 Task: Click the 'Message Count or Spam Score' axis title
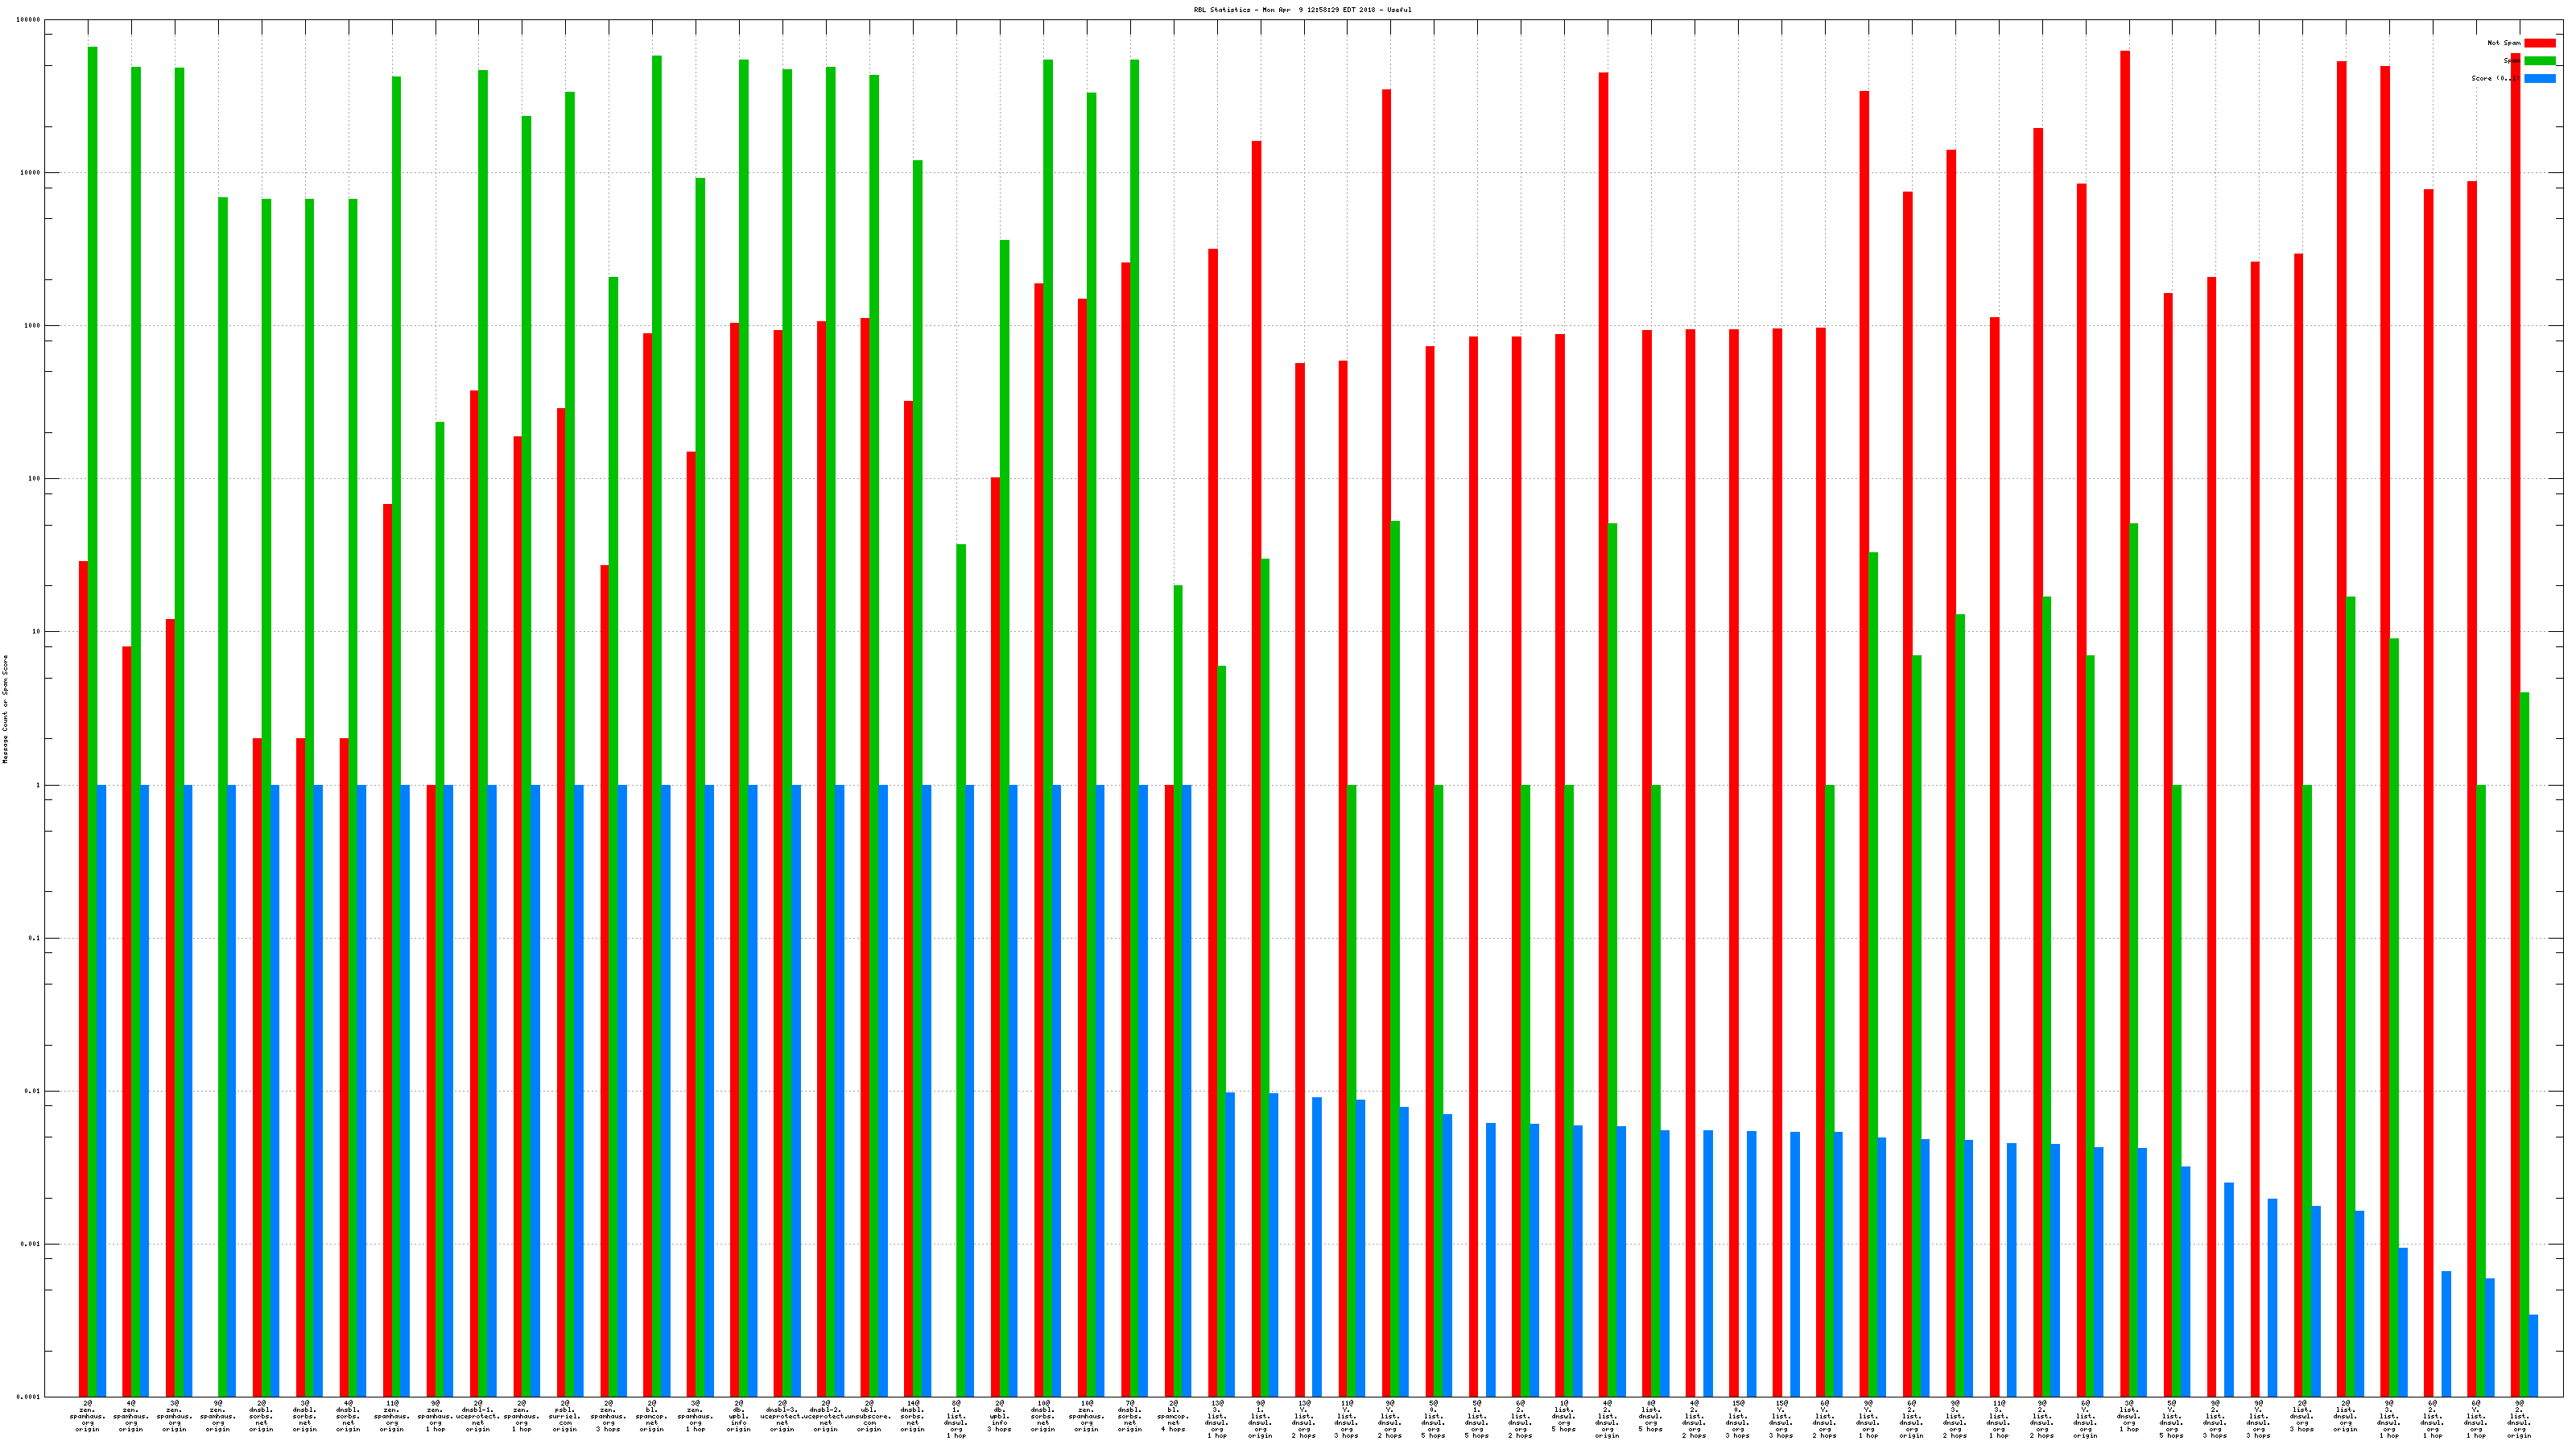pos(6,709)
